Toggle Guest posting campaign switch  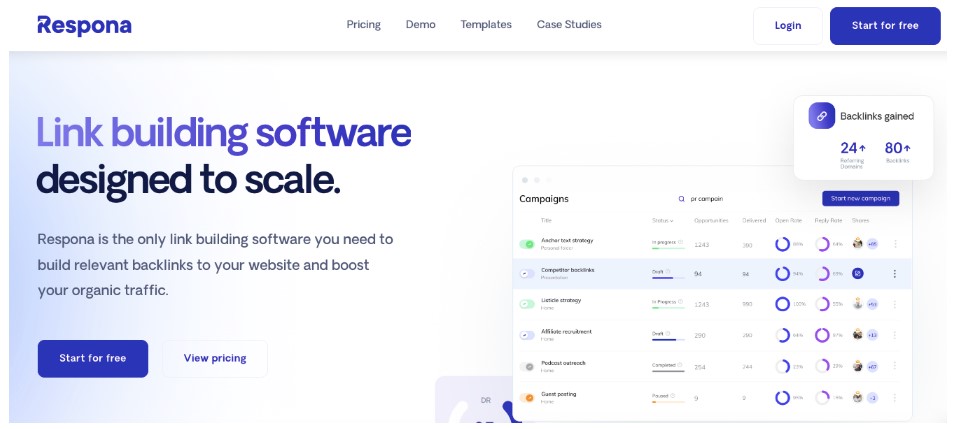[x=527, y=398]
